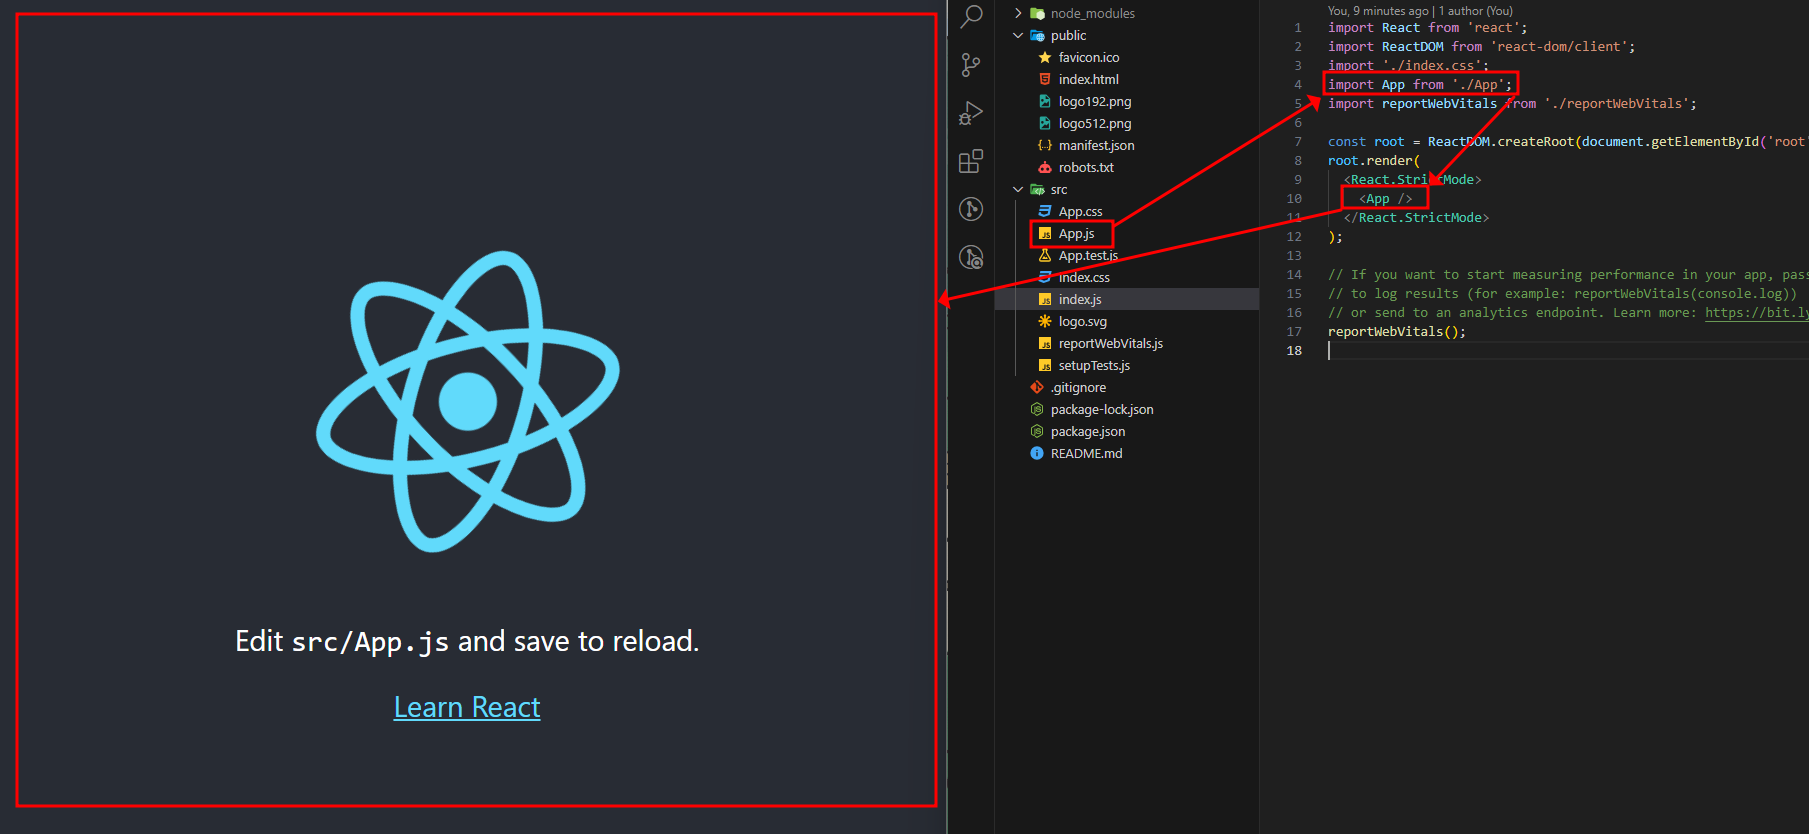Click the public folder icon
This screenshot has width=1809, height=834.
click(x=1037, y=35)
